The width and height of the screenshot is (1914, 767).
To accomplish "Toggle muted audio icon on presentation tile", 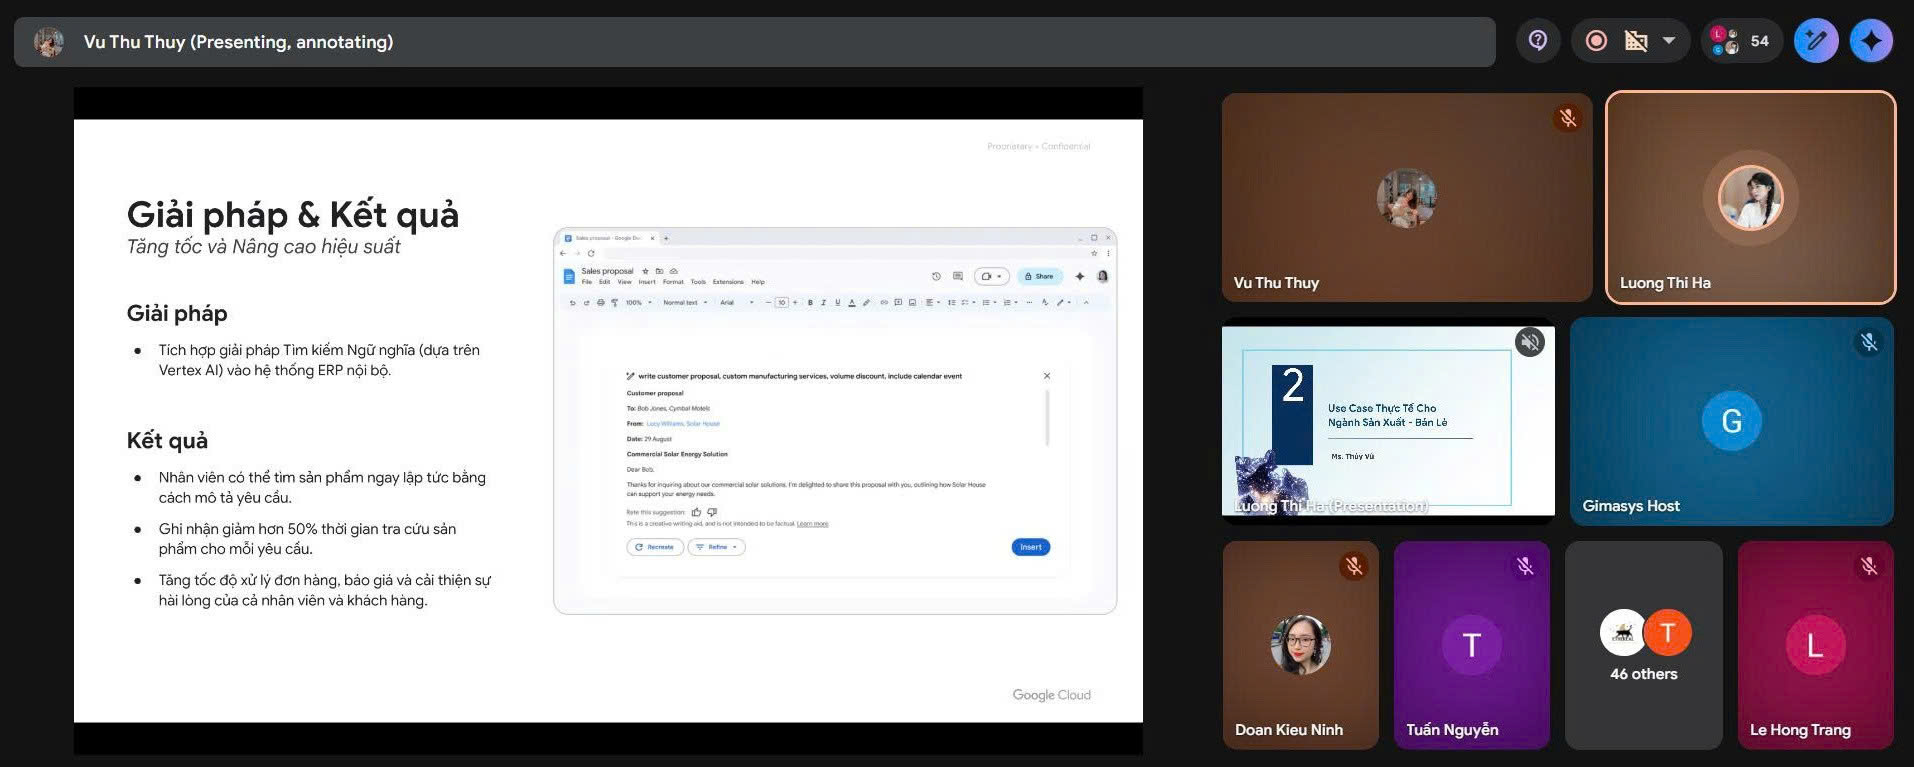I will point(1529,343).
